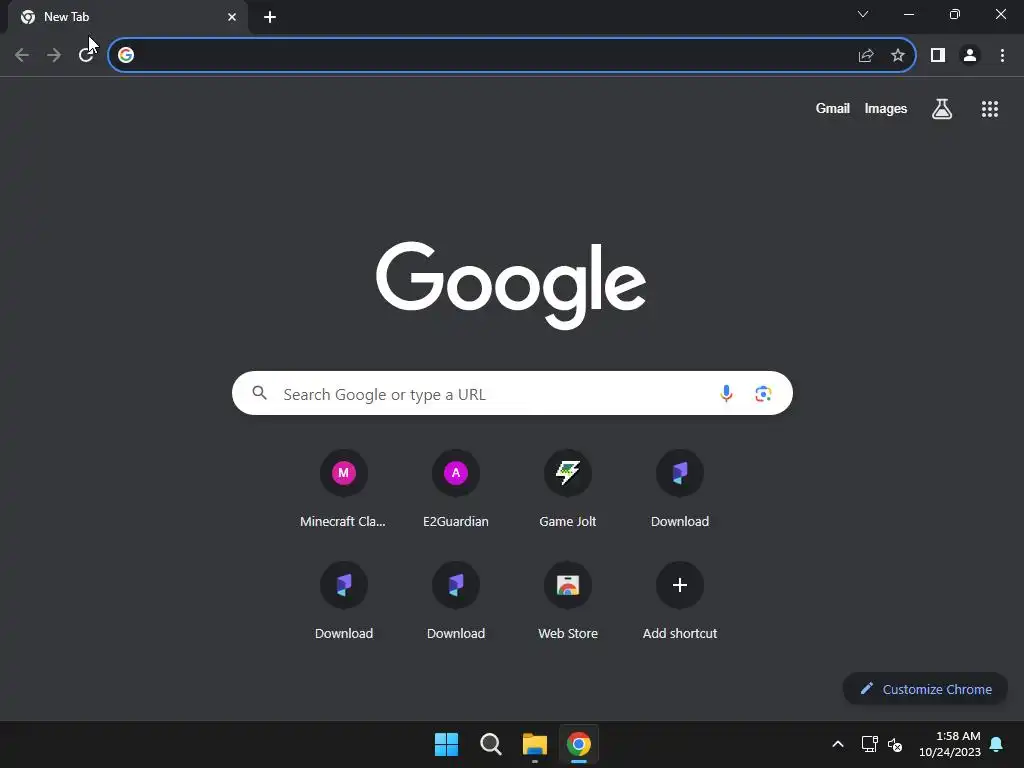Open the Download shortcut next to Game Jolt
This screenshot has width=1024, height=768.
680,490
